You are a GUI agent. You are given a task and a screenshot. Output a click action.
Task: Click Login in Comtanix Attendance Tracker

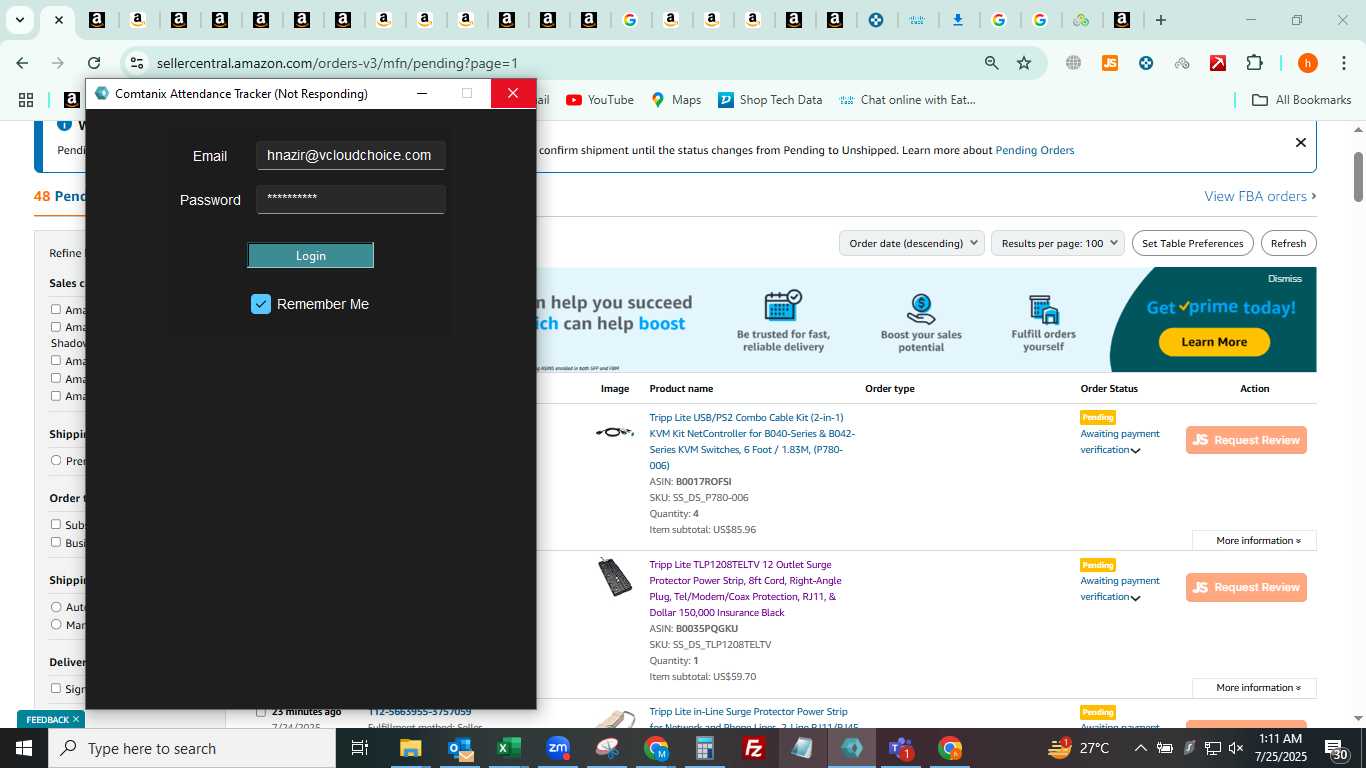[311, 256]
